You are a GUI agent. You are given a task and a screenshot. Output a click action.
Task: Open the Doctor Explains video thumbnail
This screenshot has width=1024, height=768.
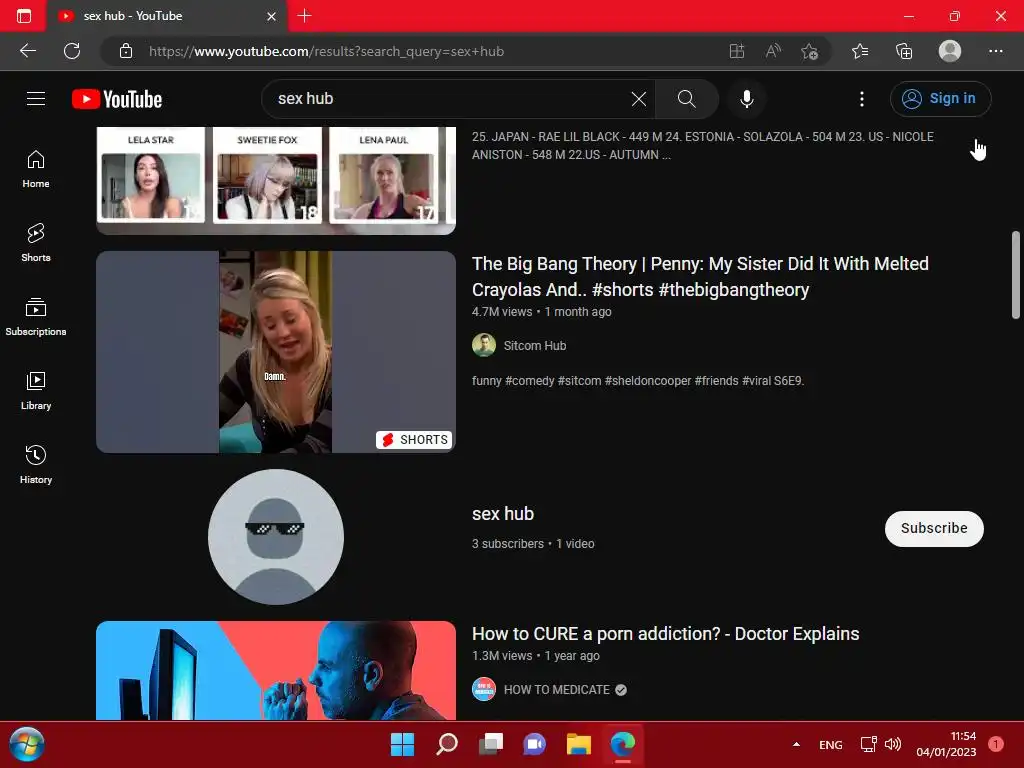(276, 671)
